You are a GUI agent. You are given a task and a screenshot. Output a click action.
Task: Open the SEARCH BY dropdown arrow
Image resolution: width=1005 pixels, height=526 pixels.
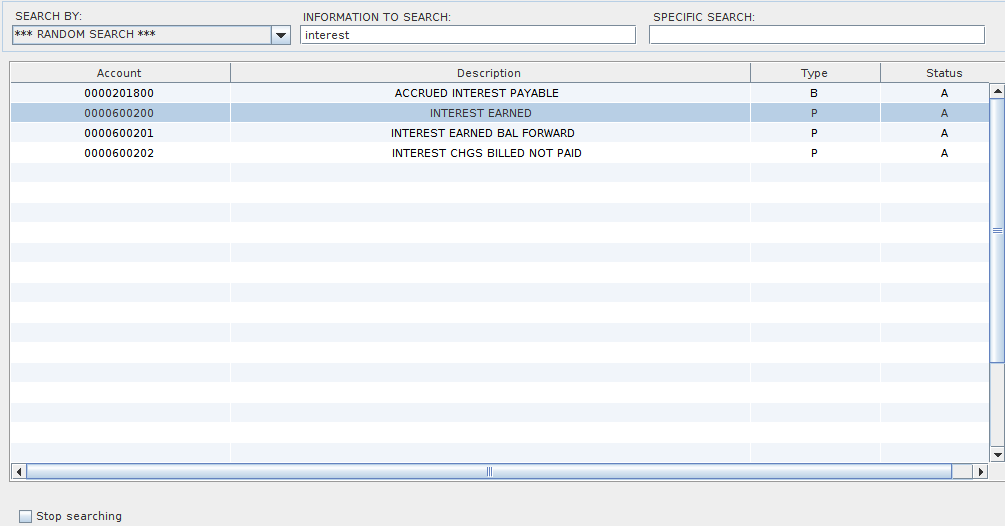(280, 35)
